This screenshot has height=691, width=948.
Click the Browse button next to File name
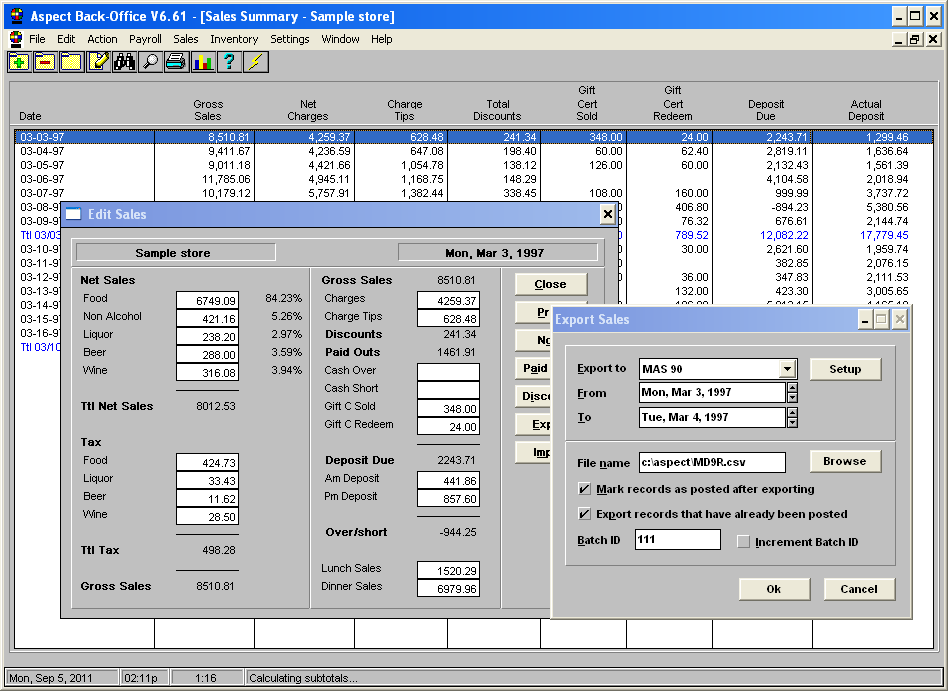click(x=845, y=461)
